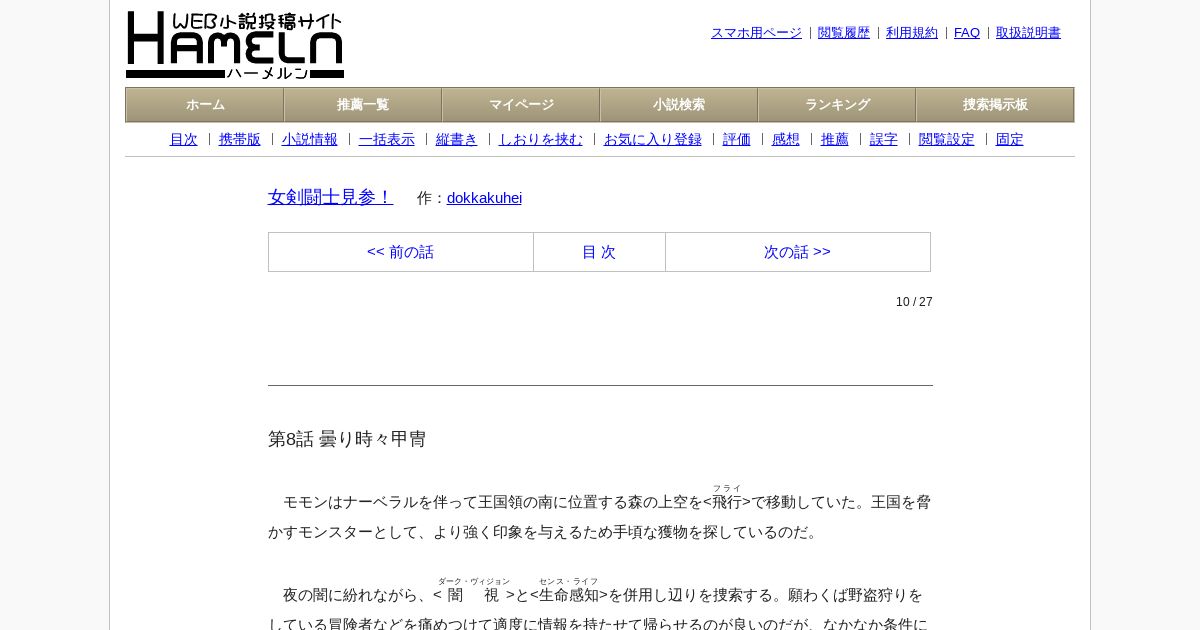Click the 推薦 link in submenu
The image size is (1200, 630).
click(835, 140)
